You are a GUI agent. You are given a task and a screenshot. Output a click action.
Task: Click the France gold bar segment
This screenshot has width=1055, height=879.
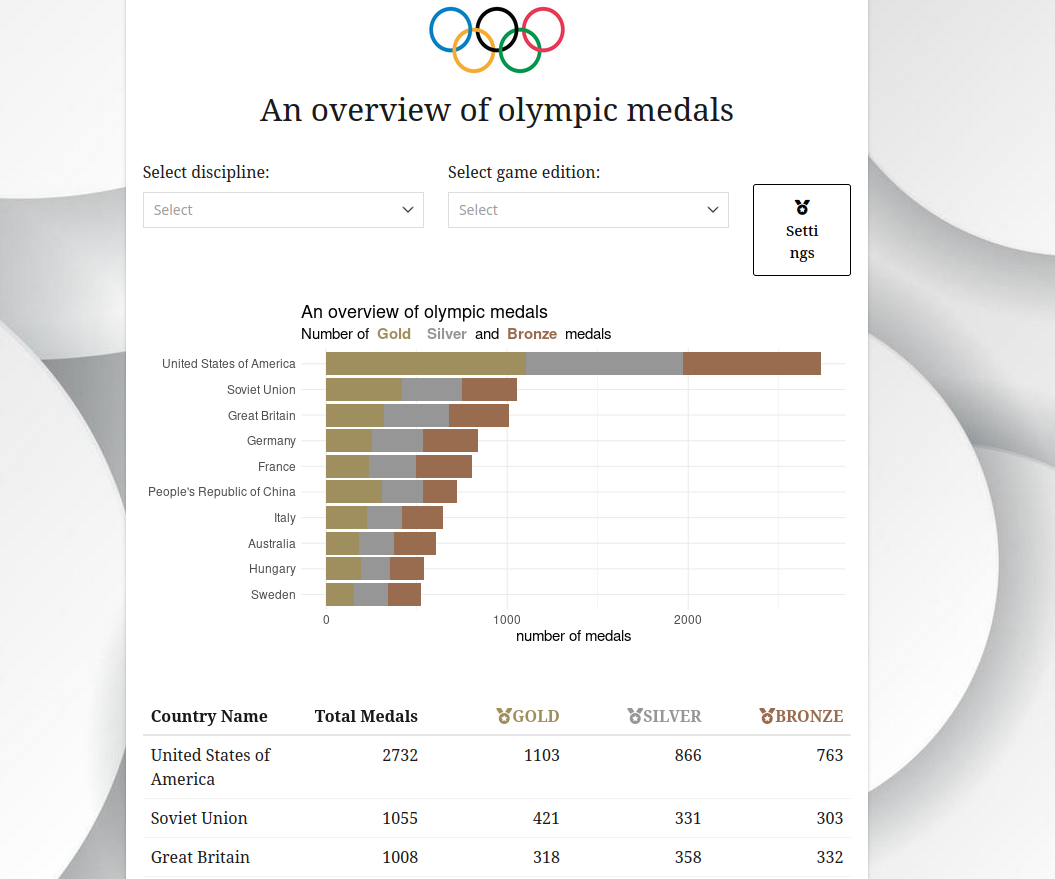348,466
